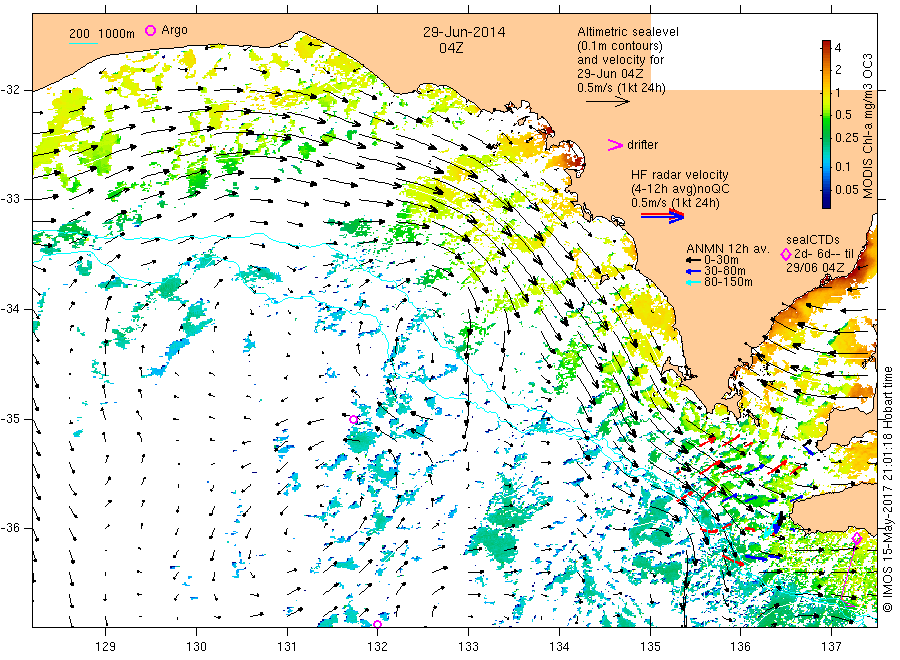Click the black 0-30m ANMN arrow symbol
The width and height of the screenshot is (900, 660).
tap(693, 261)
